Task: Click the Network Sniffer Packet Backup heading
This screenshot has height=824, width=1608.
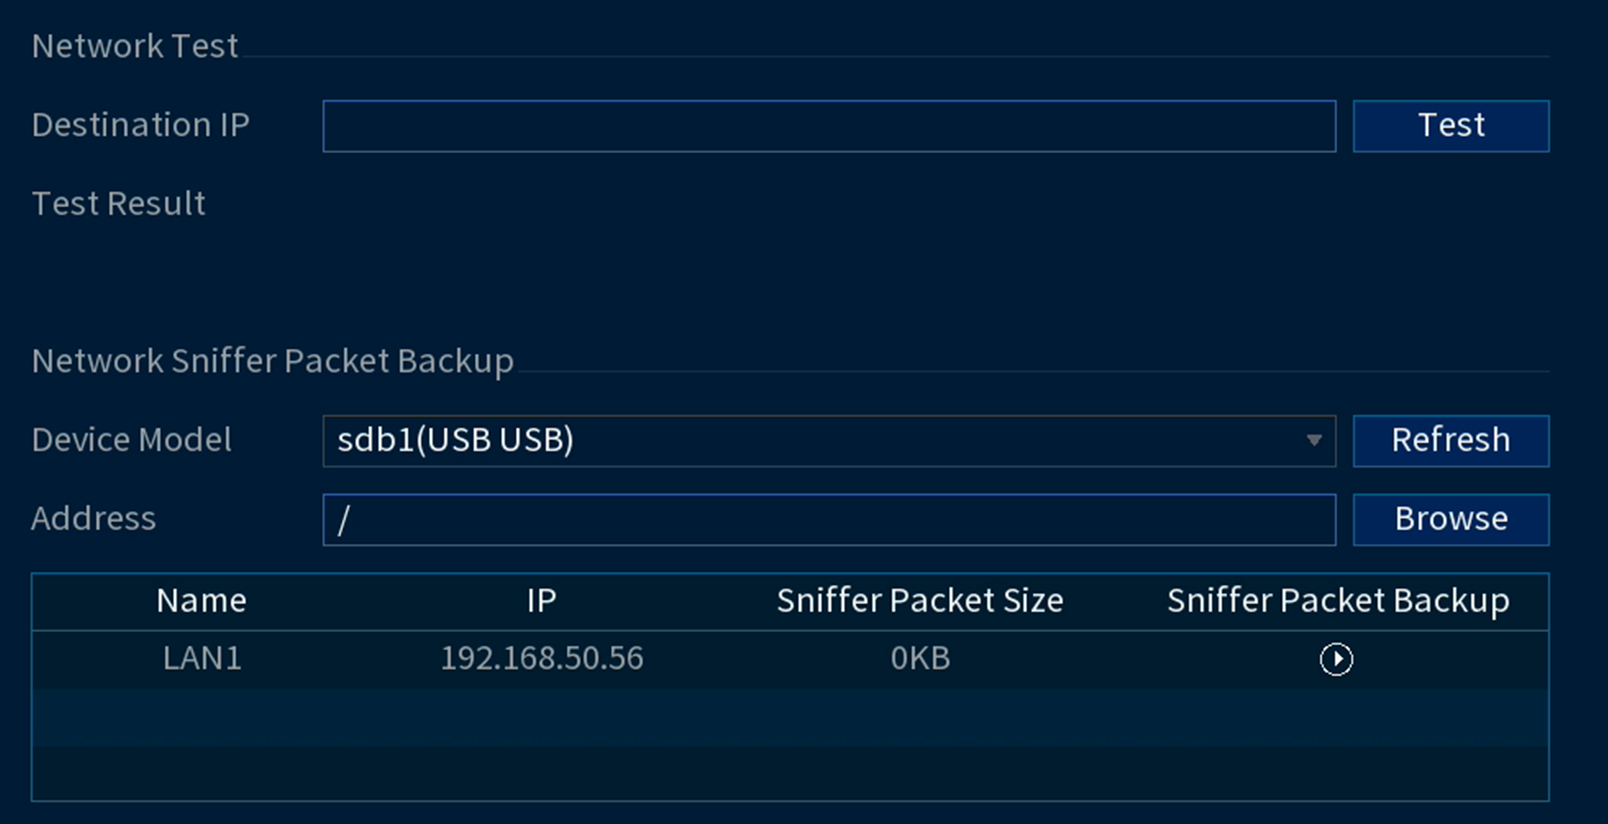Action: 273,361
